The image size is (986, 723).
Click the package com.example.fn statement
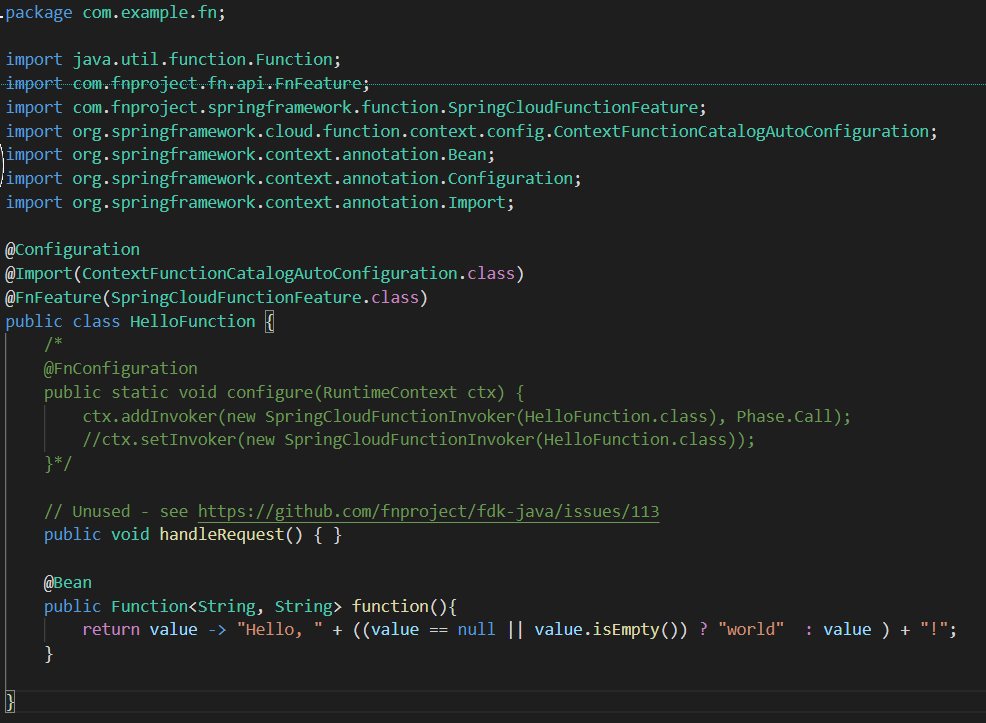(x=116, y=13)
